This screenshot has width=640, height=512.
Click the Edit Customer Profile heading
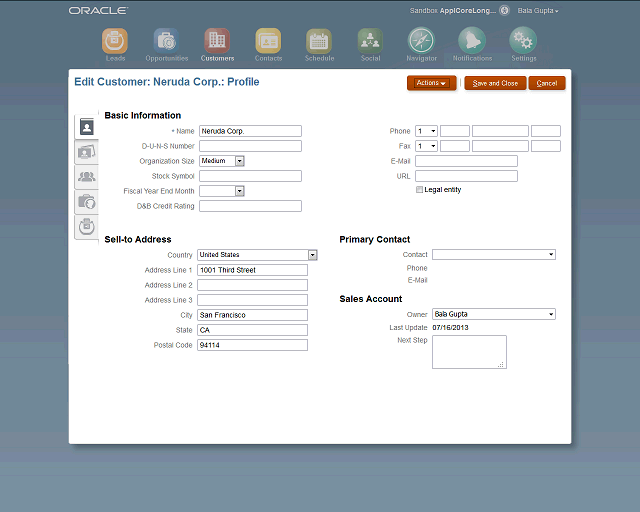[167, 82]
